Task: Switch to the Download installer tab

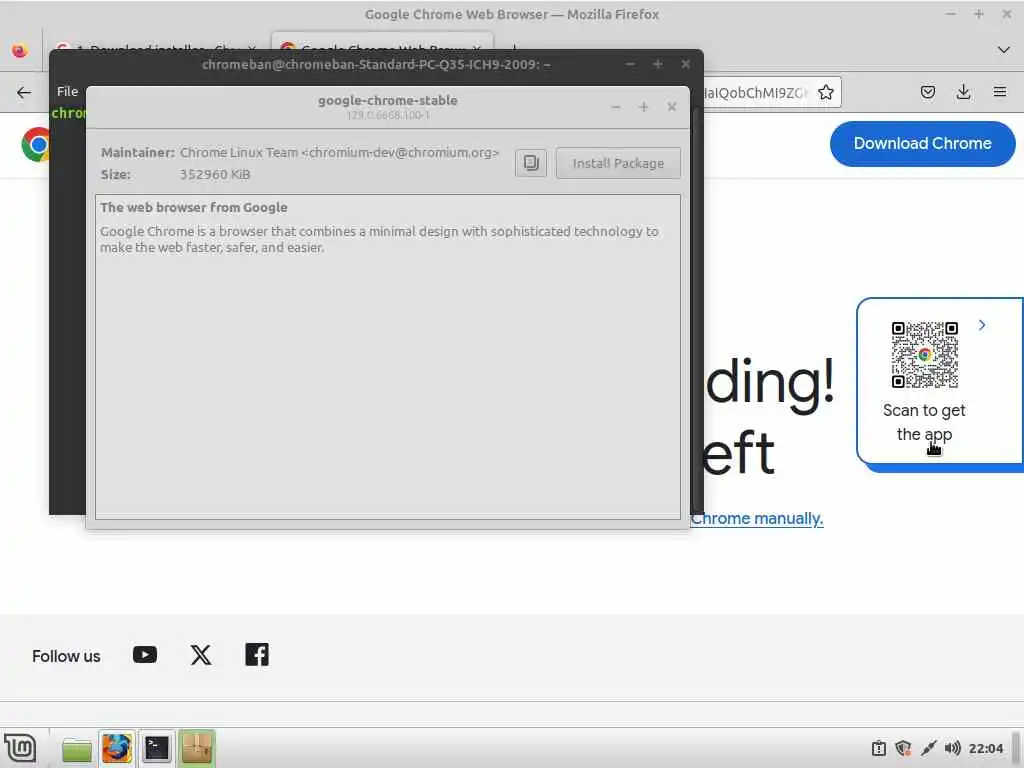Action: 157,48
